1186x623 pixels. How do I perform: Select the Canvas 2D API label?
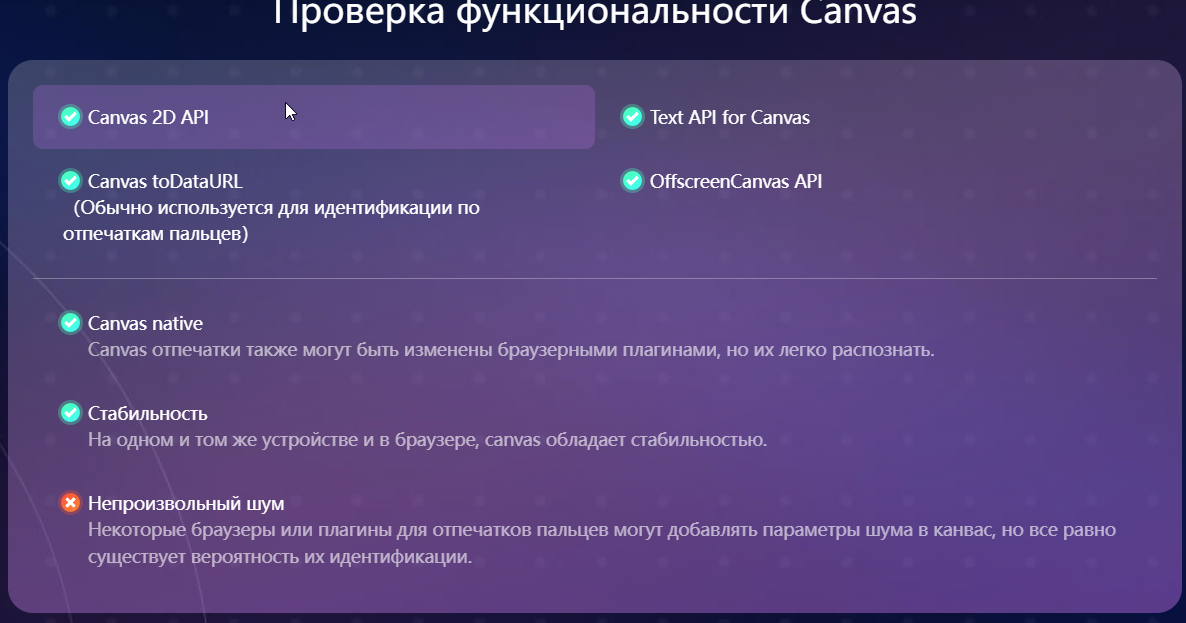tap(148, 117)
